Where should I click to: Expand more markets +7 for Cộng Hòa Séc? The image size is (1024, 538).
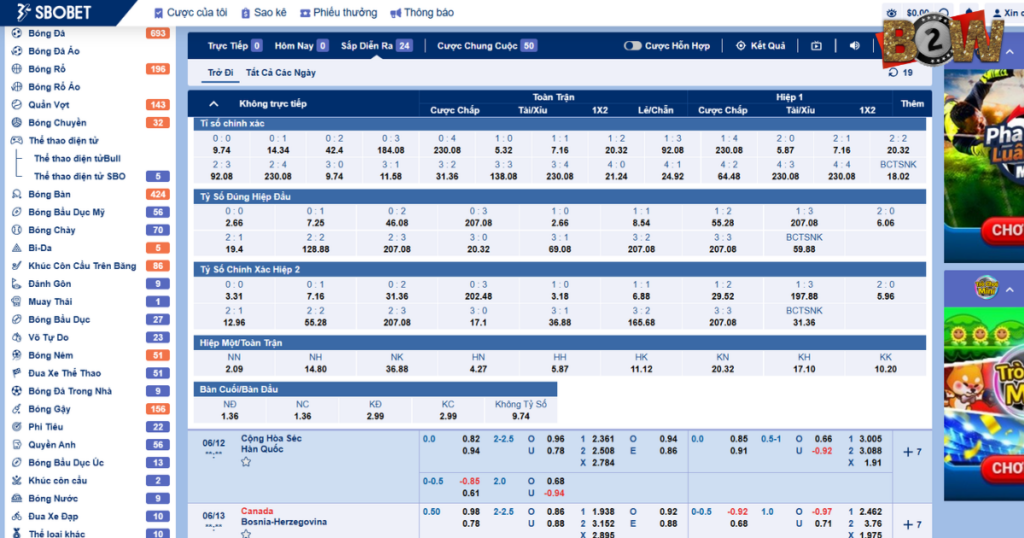912,452
